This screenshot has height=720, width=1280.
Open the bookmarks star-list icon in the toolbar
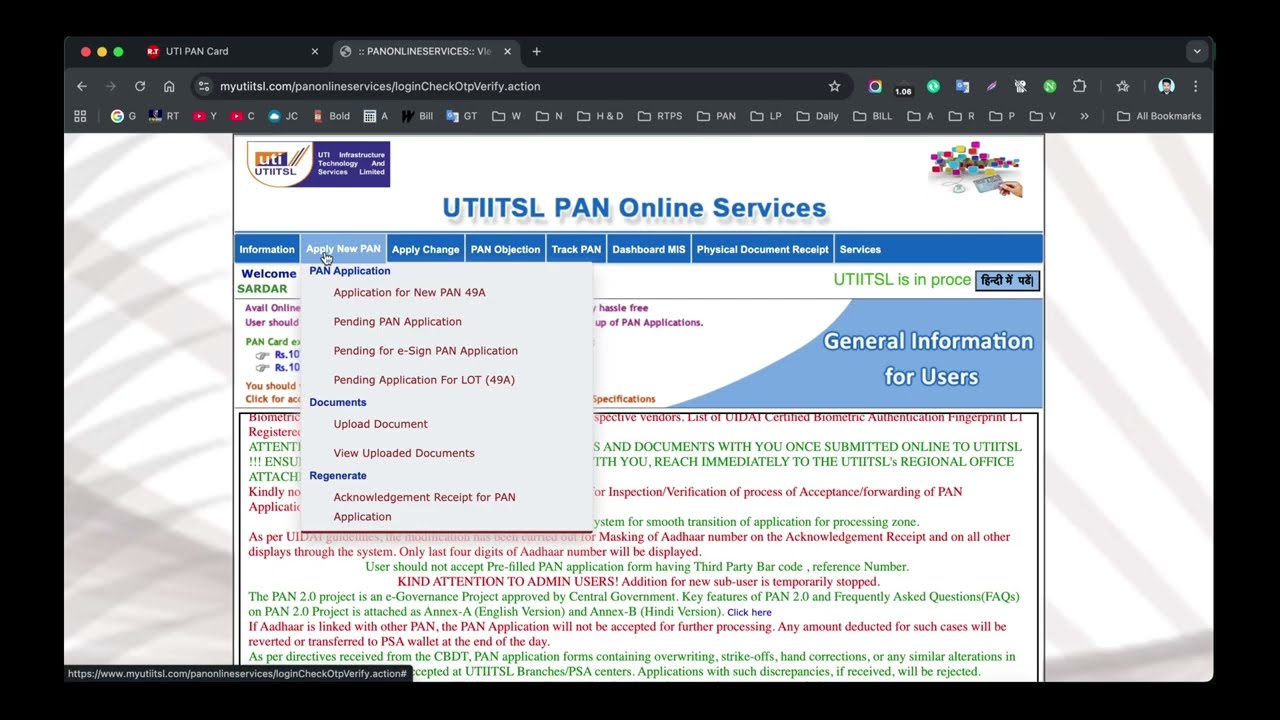1123,86
